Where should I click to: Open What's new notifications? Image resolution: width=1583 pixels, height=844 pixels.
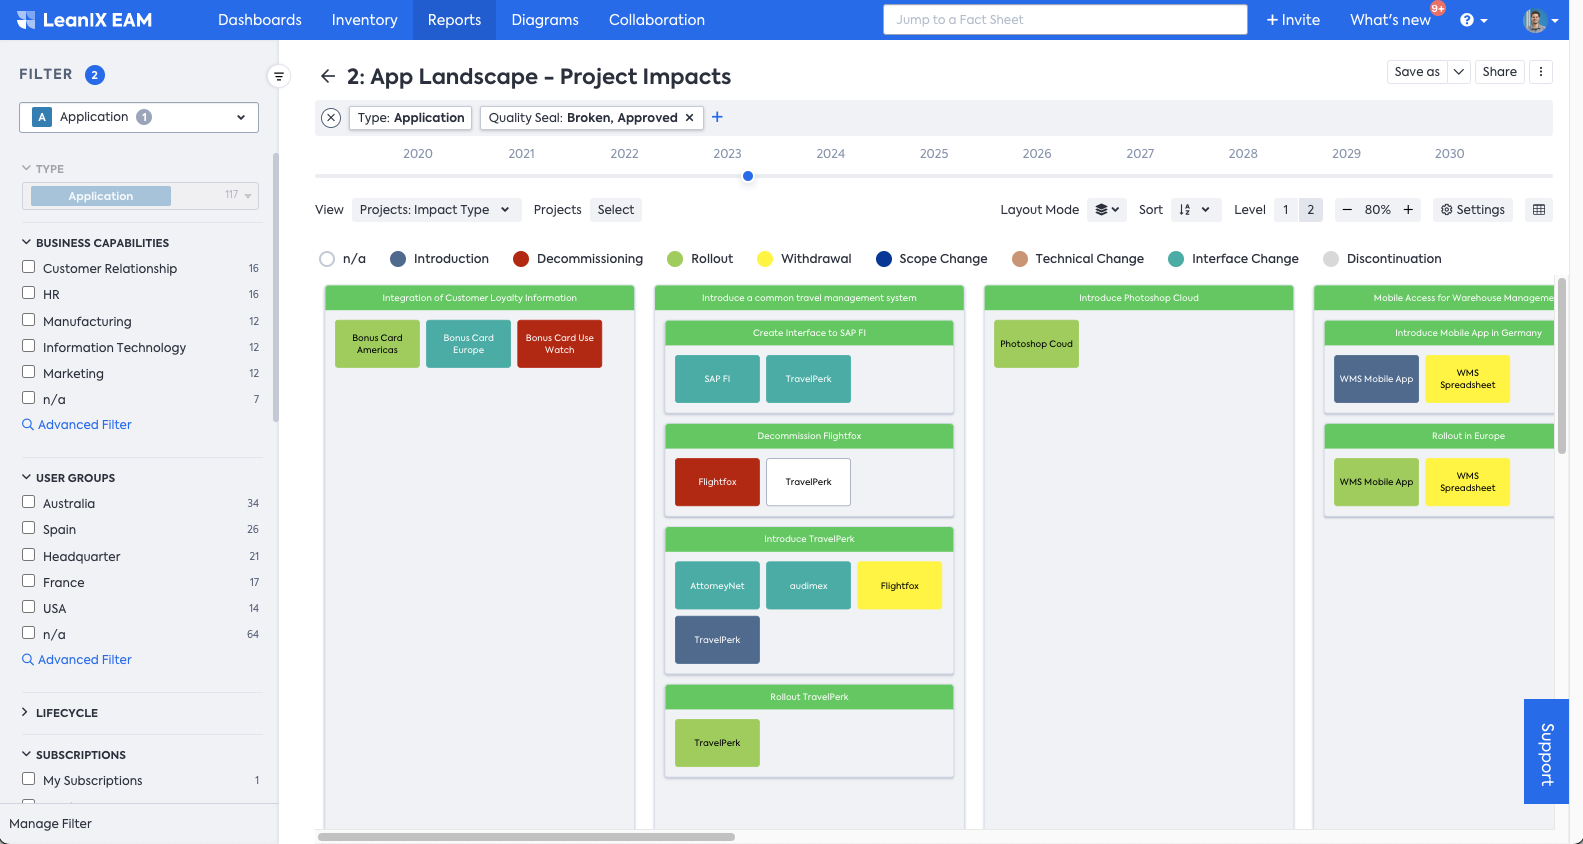(x=1390, y=20)
